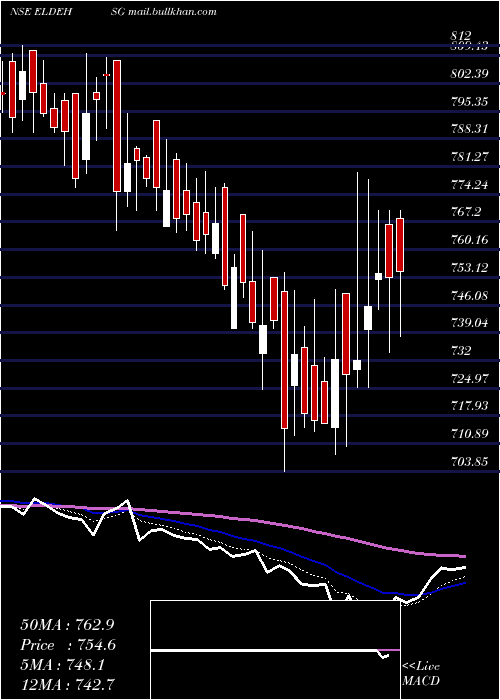This screenshot has height=700, width=500.
Task: Click the 753.12 price axis label
Action: (x=469, y=268)
